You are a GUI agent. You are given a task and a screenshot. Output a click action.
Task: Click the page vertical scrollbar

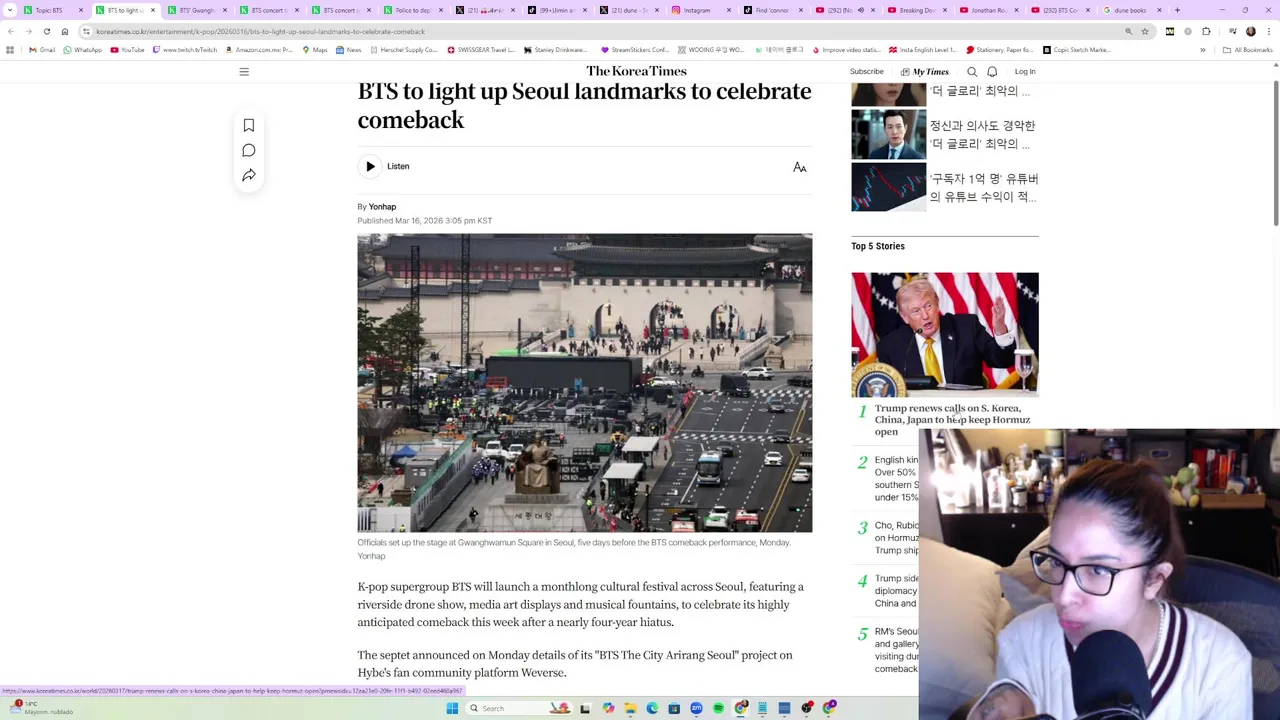point(1276,155)
